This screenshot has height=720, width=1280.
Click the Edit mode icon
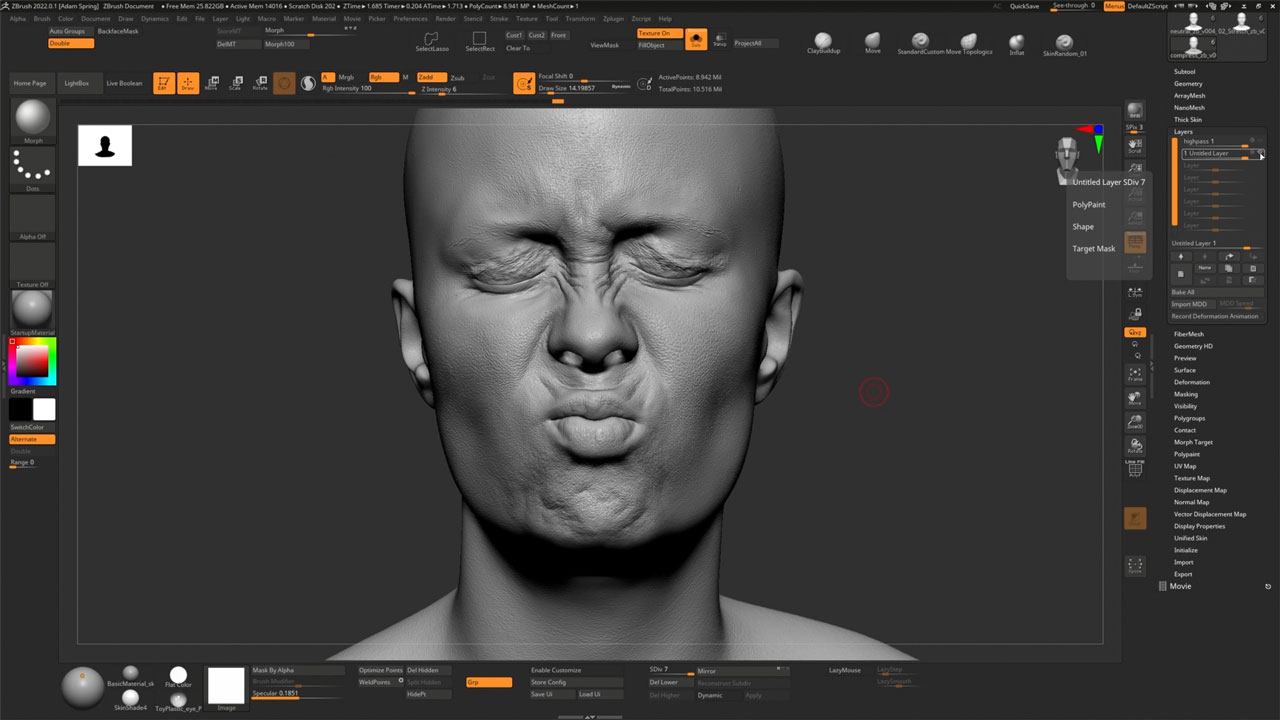pyautogui.click(x=162, y=83)
